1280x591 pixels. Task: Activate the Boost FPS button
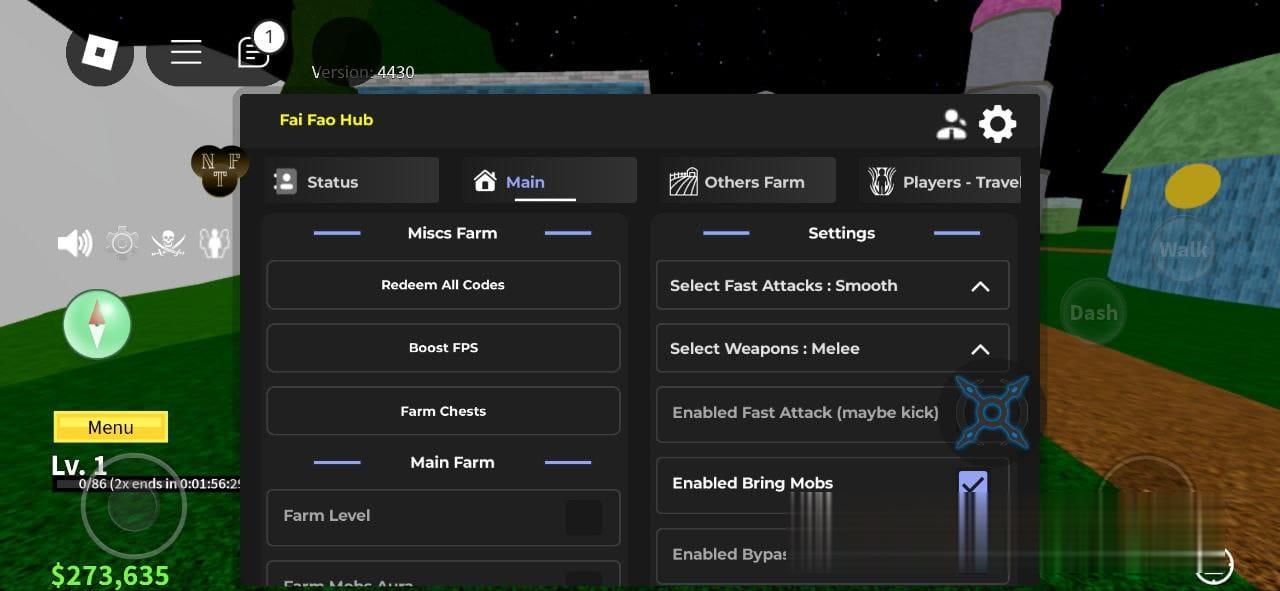(x=443, y=347)
